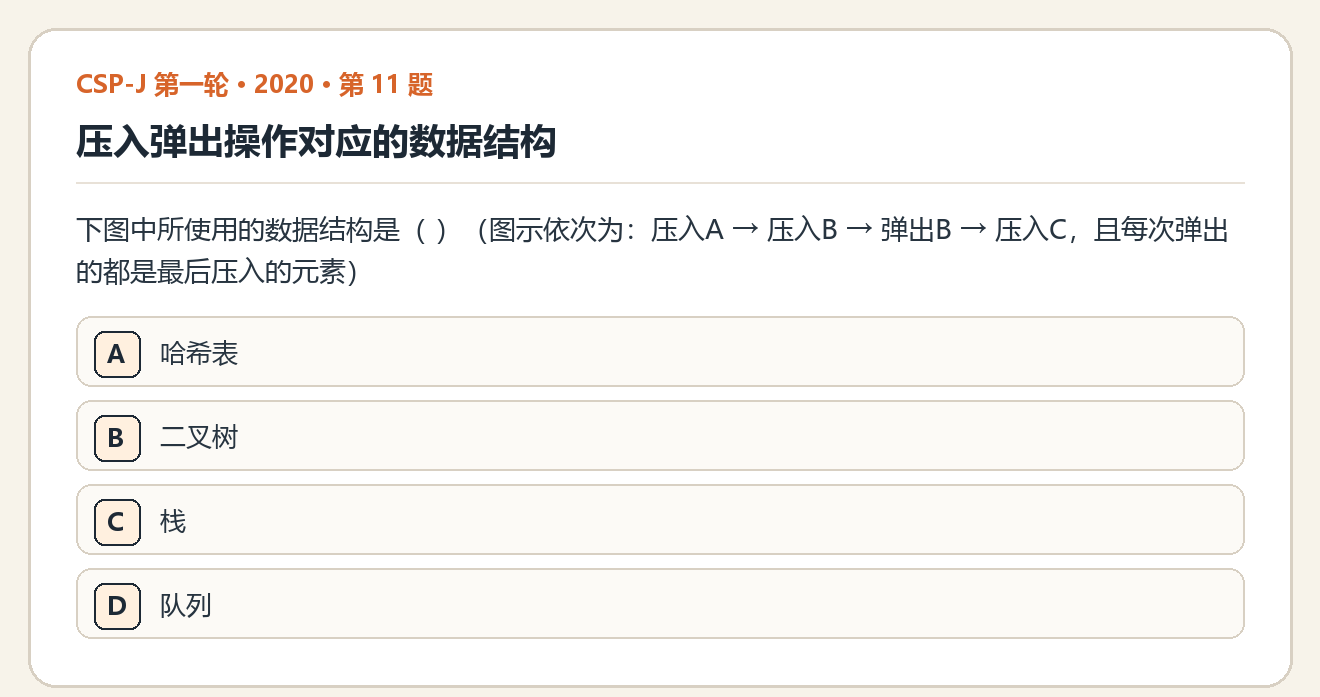The image size is (1320, 697).
Task: Click the letter D badge icon
Action: 116,606
